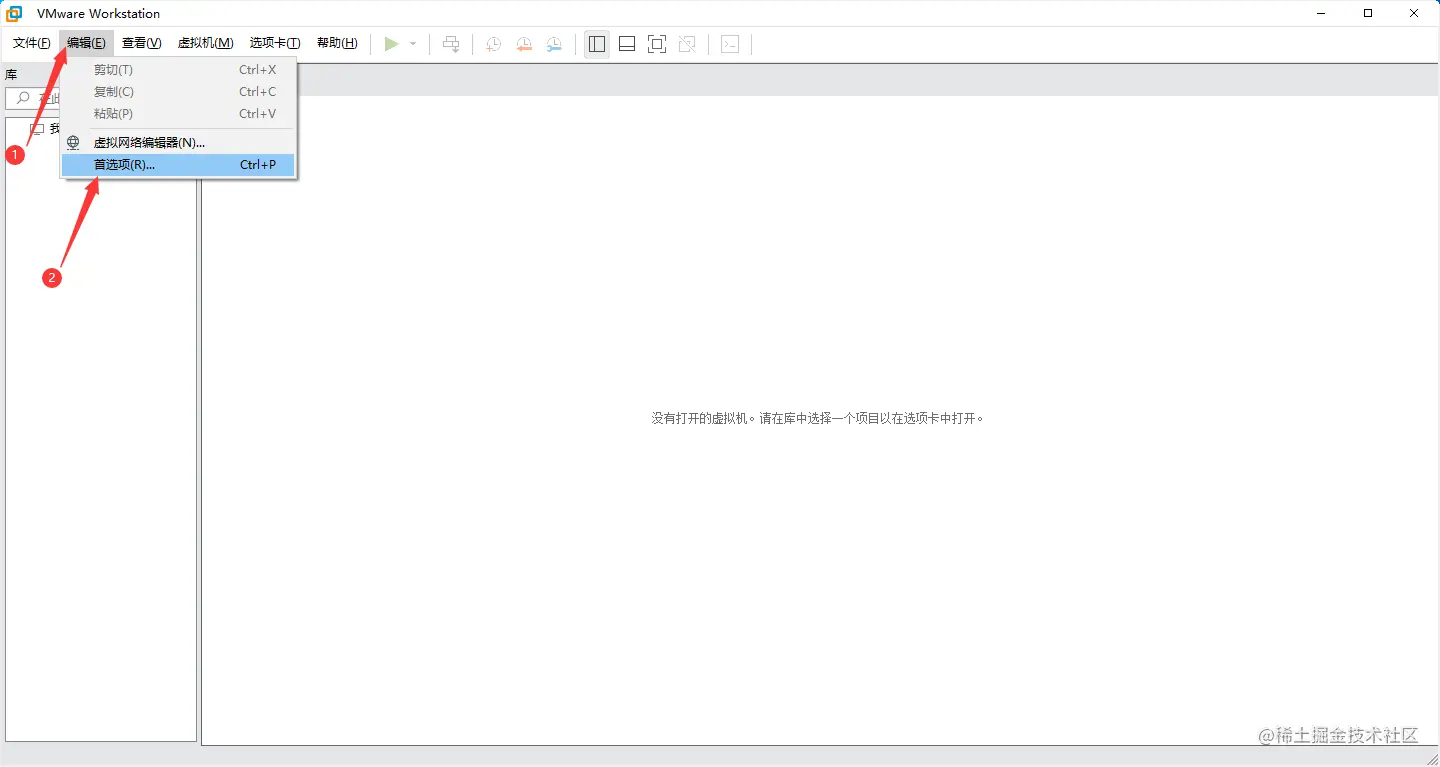Click the disabled 复制(C) menu entry
This screenshot has width=1440, height=767.
click(x=178, y=92)
